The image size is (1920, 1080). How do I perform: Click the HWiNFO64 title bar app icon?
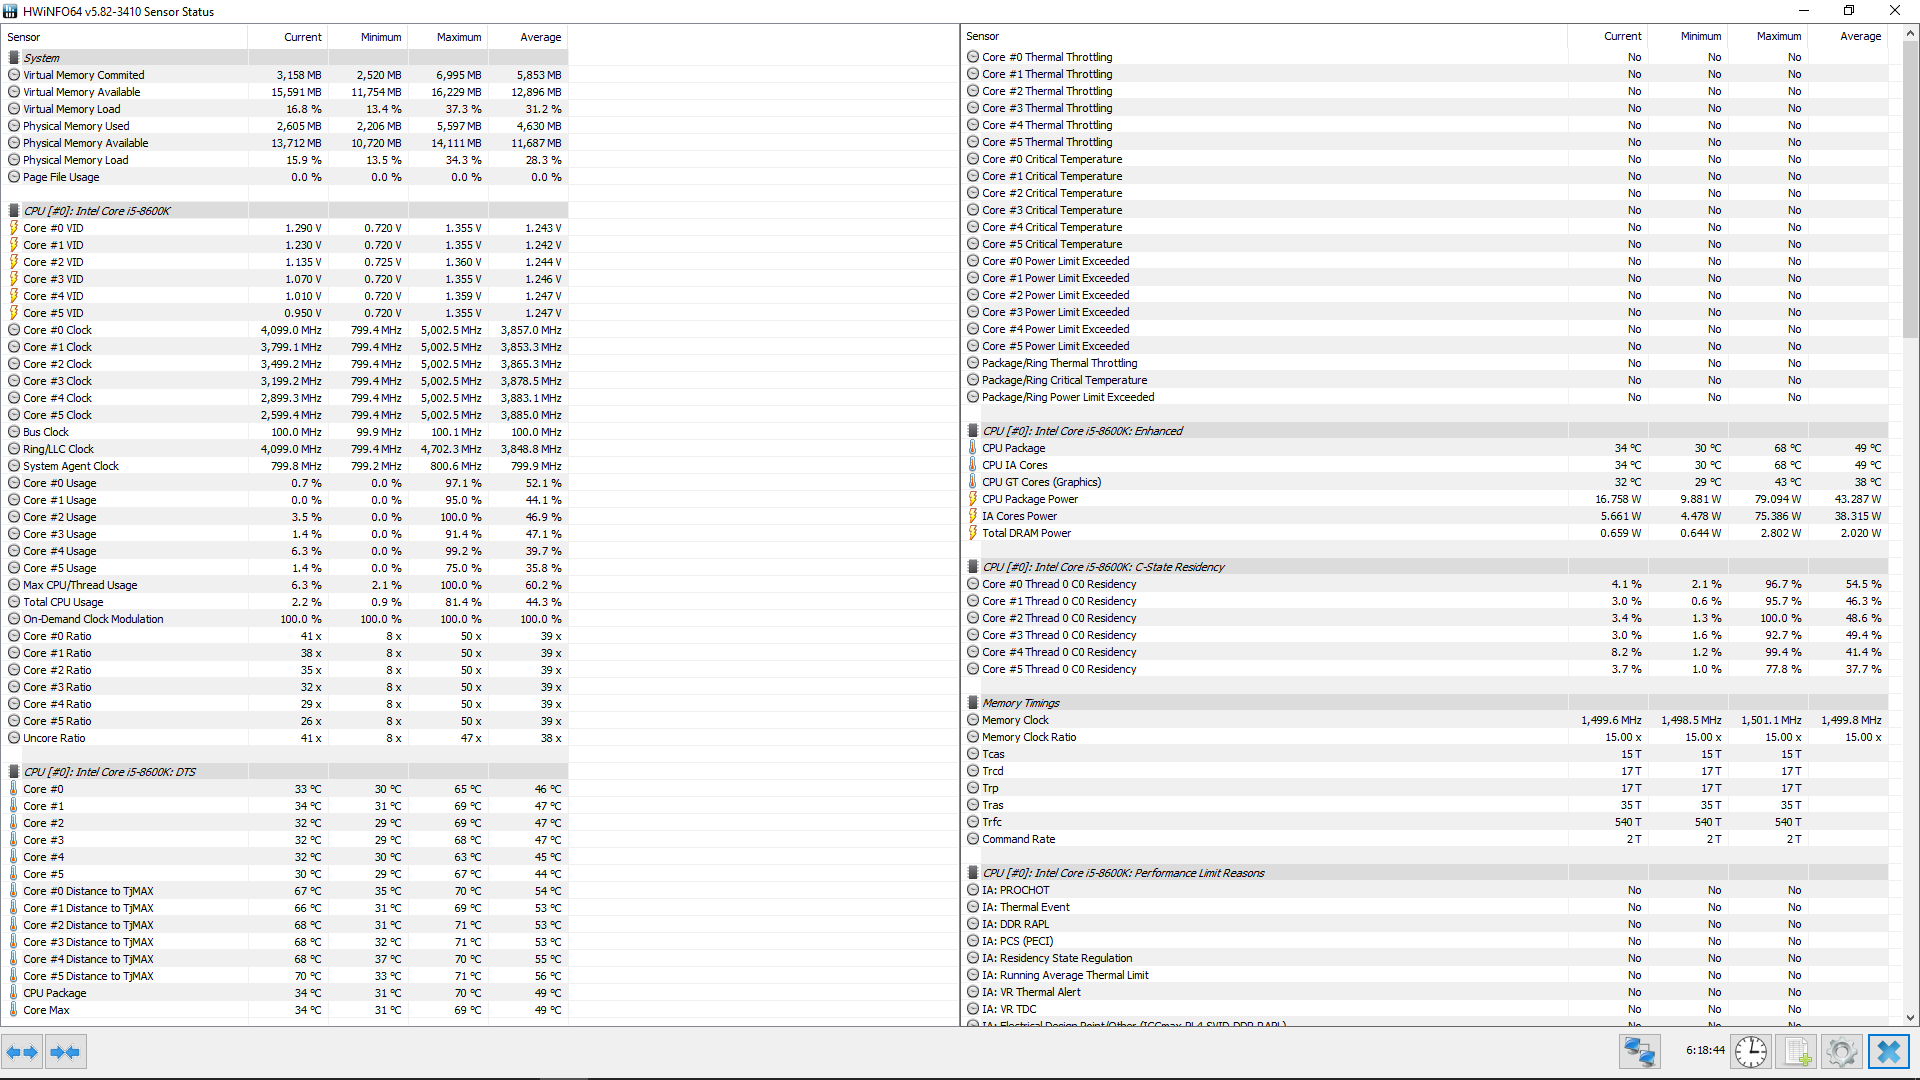point(10,11)
